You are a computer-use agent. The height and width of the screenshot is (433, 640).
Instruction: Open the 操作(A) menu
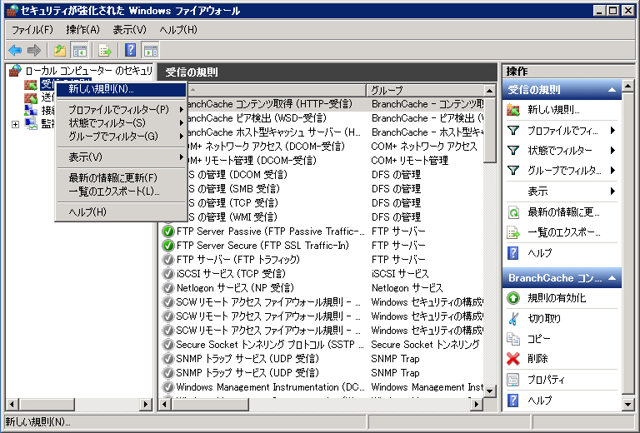[83, 30]
